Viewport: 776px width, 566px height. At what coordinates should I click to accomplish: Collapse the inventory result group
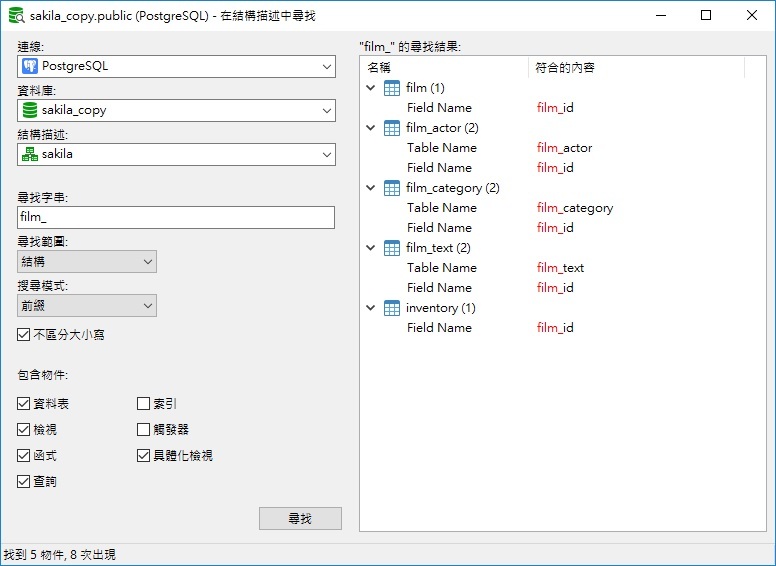click(x=371, y=308)
